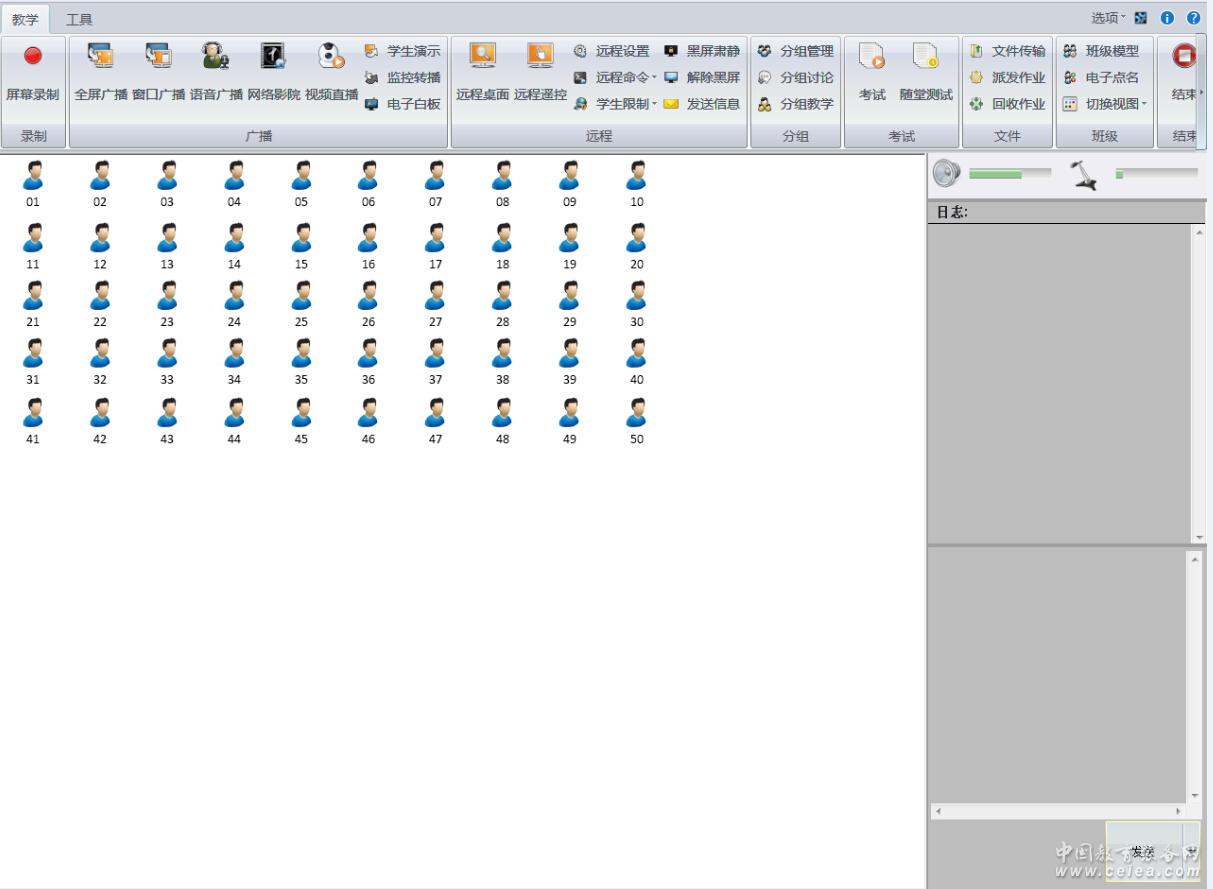Open the 选项 options menu

click(x=1107, y=18)
